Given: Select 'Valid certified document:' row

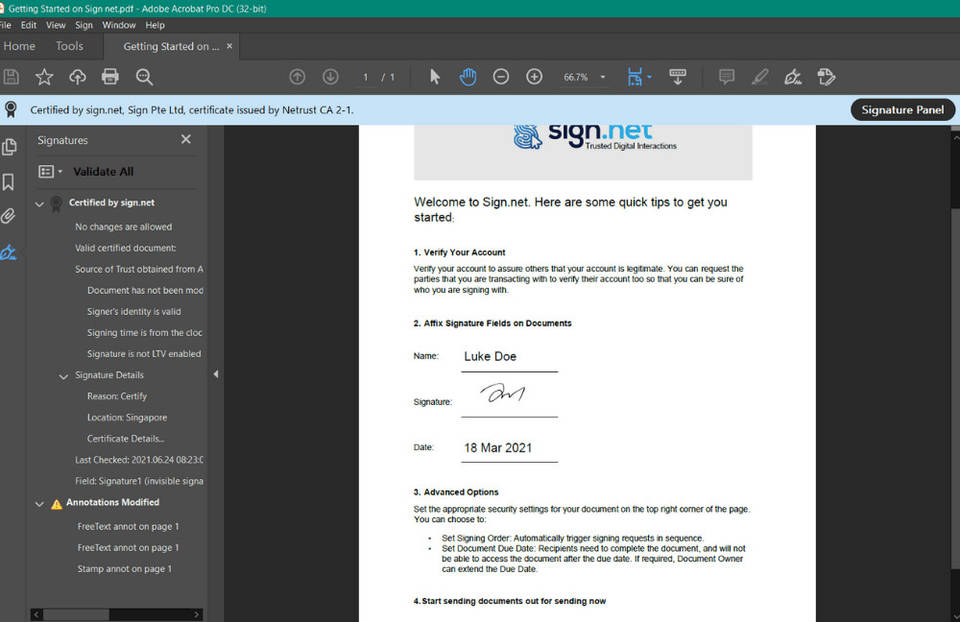Looking at the screenshot, I should pos(126,248).
